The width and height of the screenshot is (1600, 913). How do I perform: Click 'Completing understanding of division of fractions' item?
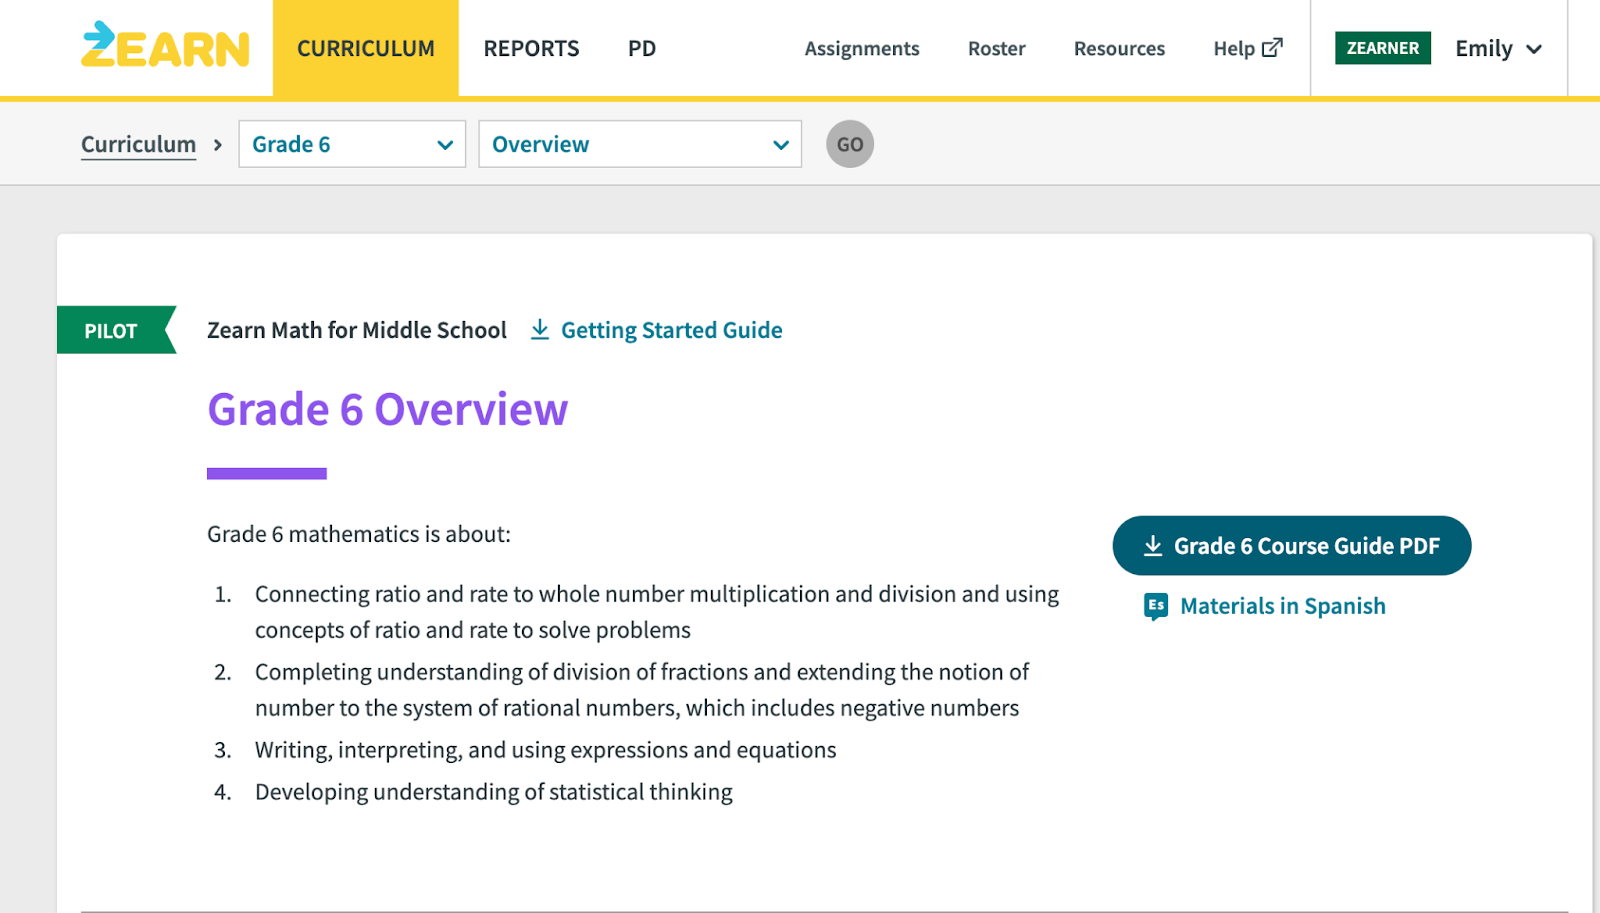(x=642, y=690)
